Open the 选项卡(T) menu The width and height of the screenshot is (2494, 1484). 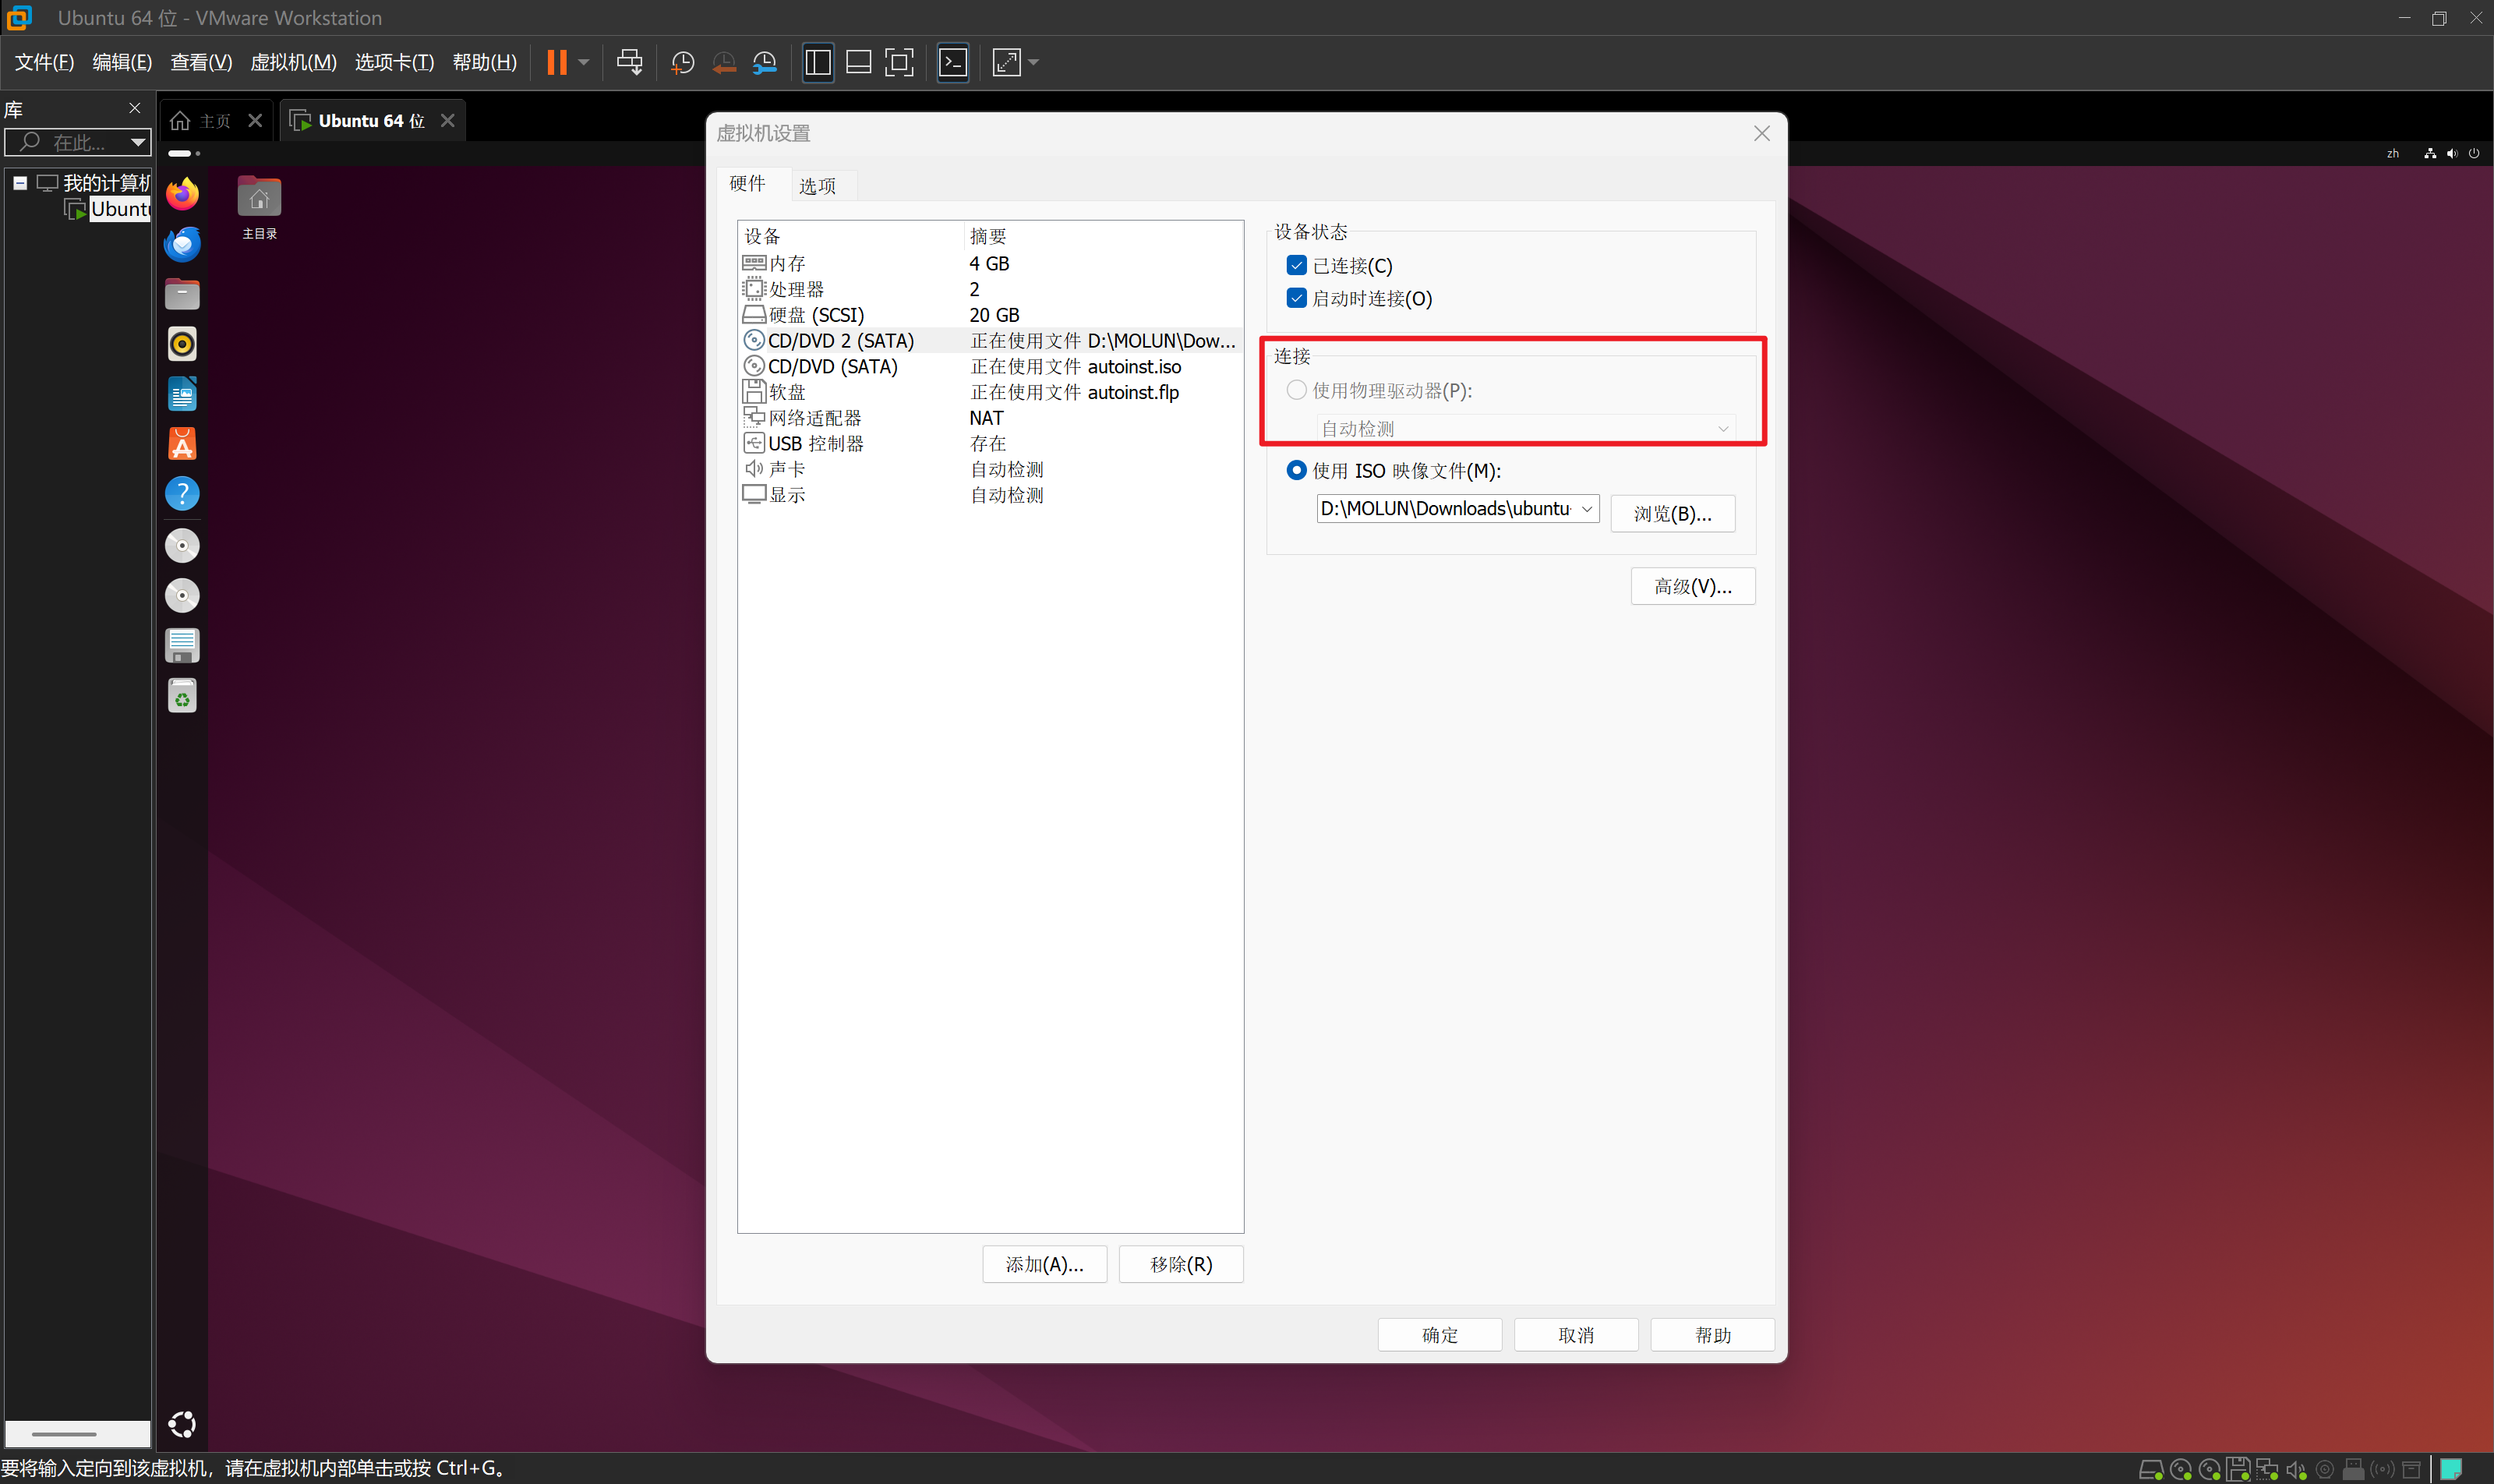tap(394, 62)
